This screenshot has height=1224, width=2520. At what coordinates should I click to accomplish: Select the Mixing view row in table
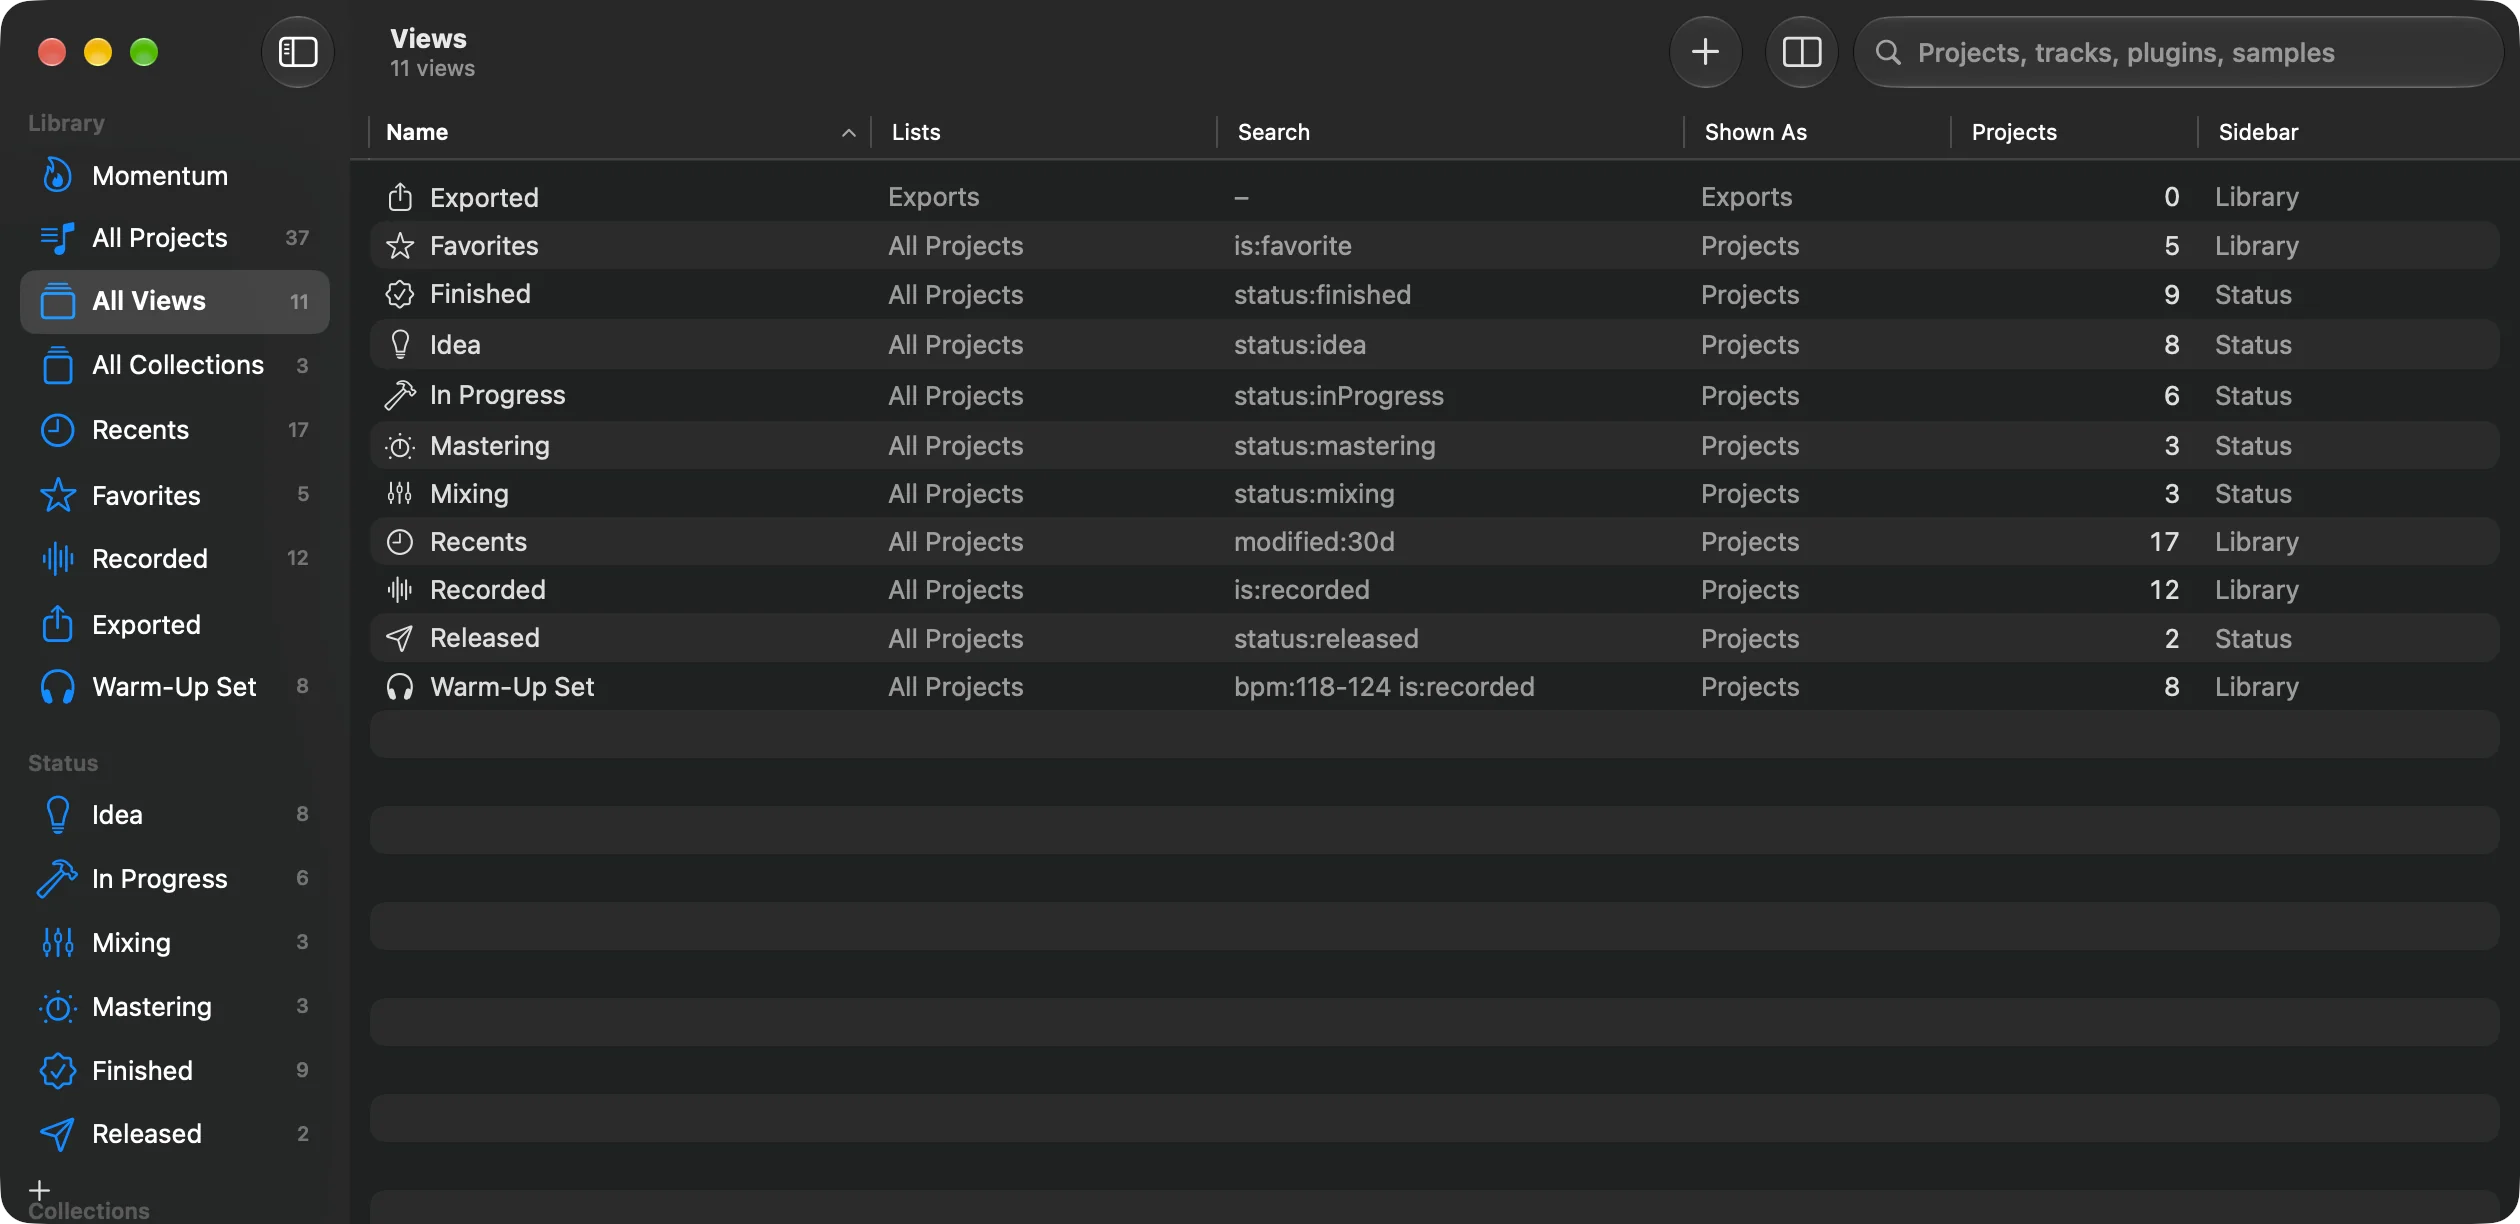[1435, 494]
